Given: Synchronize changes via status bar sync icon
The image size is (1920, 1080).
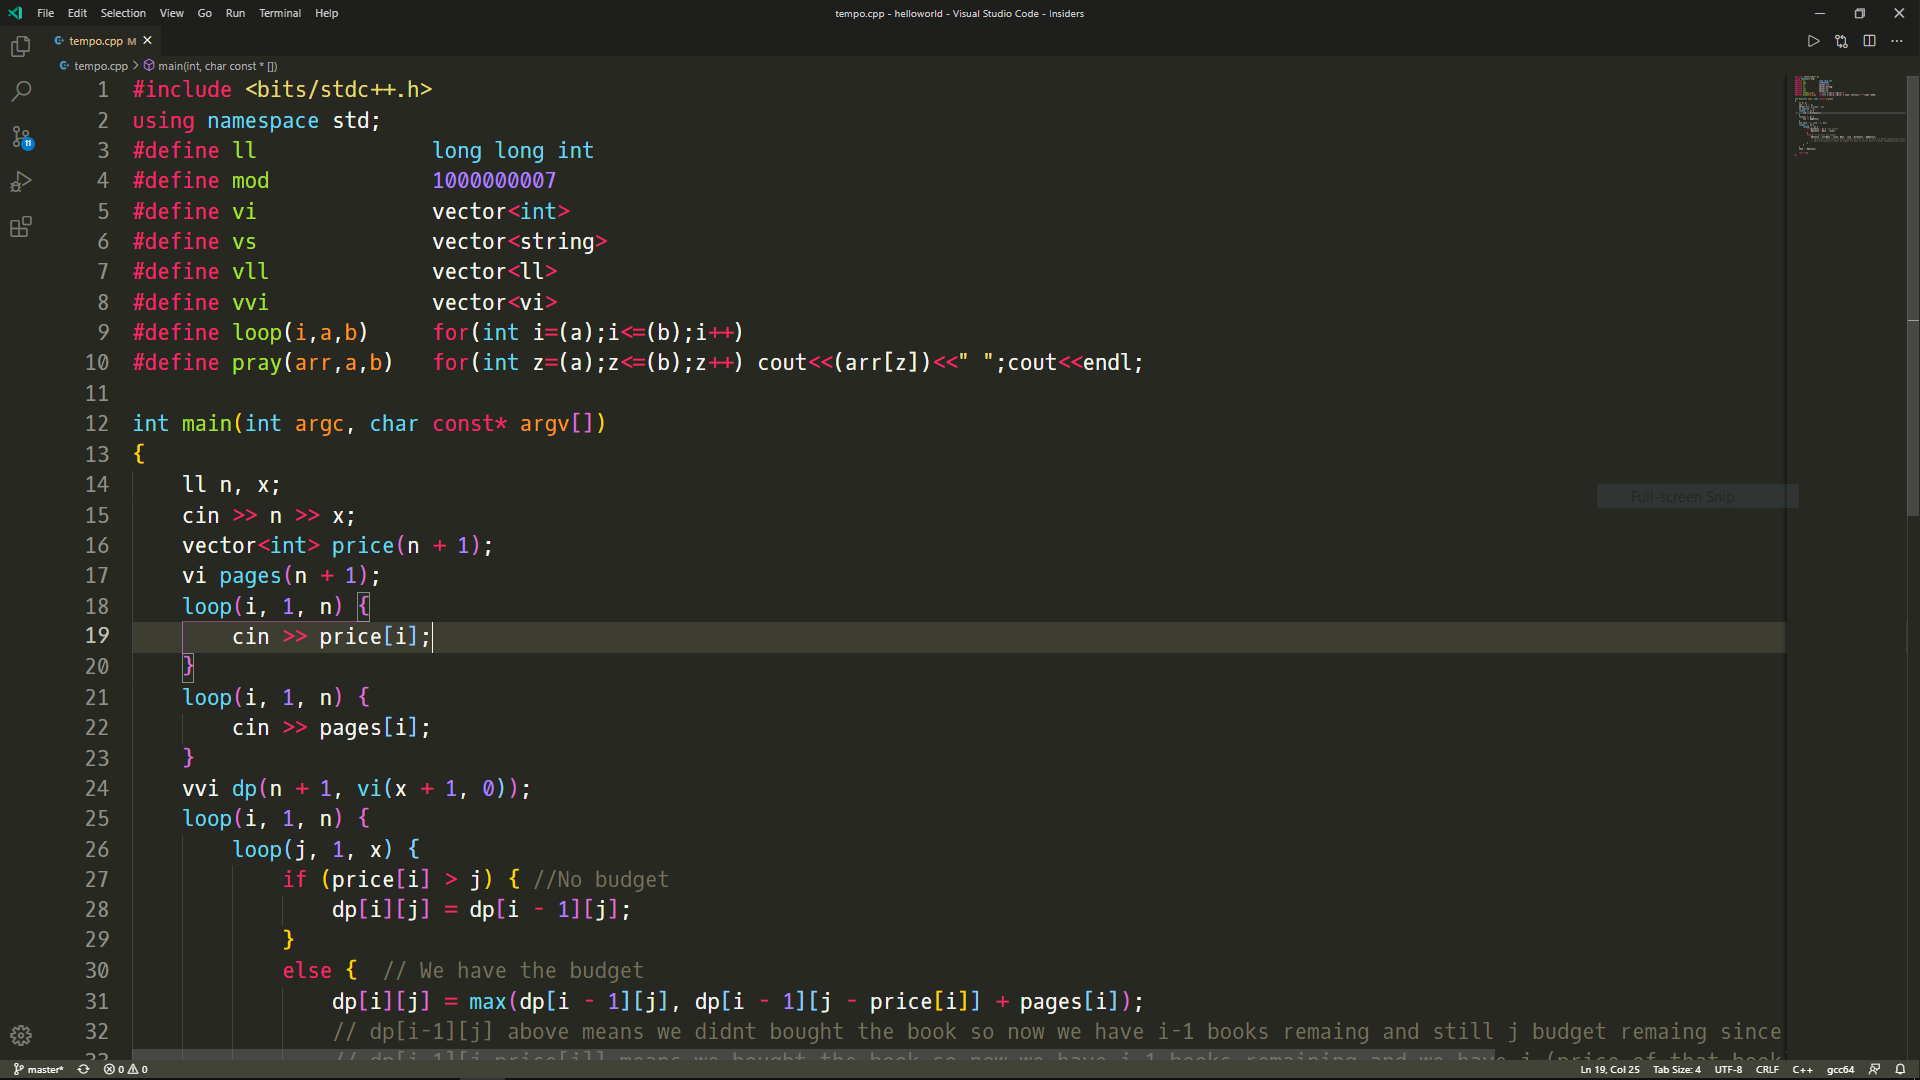Looking at the screenshot, I should 84,1069.
